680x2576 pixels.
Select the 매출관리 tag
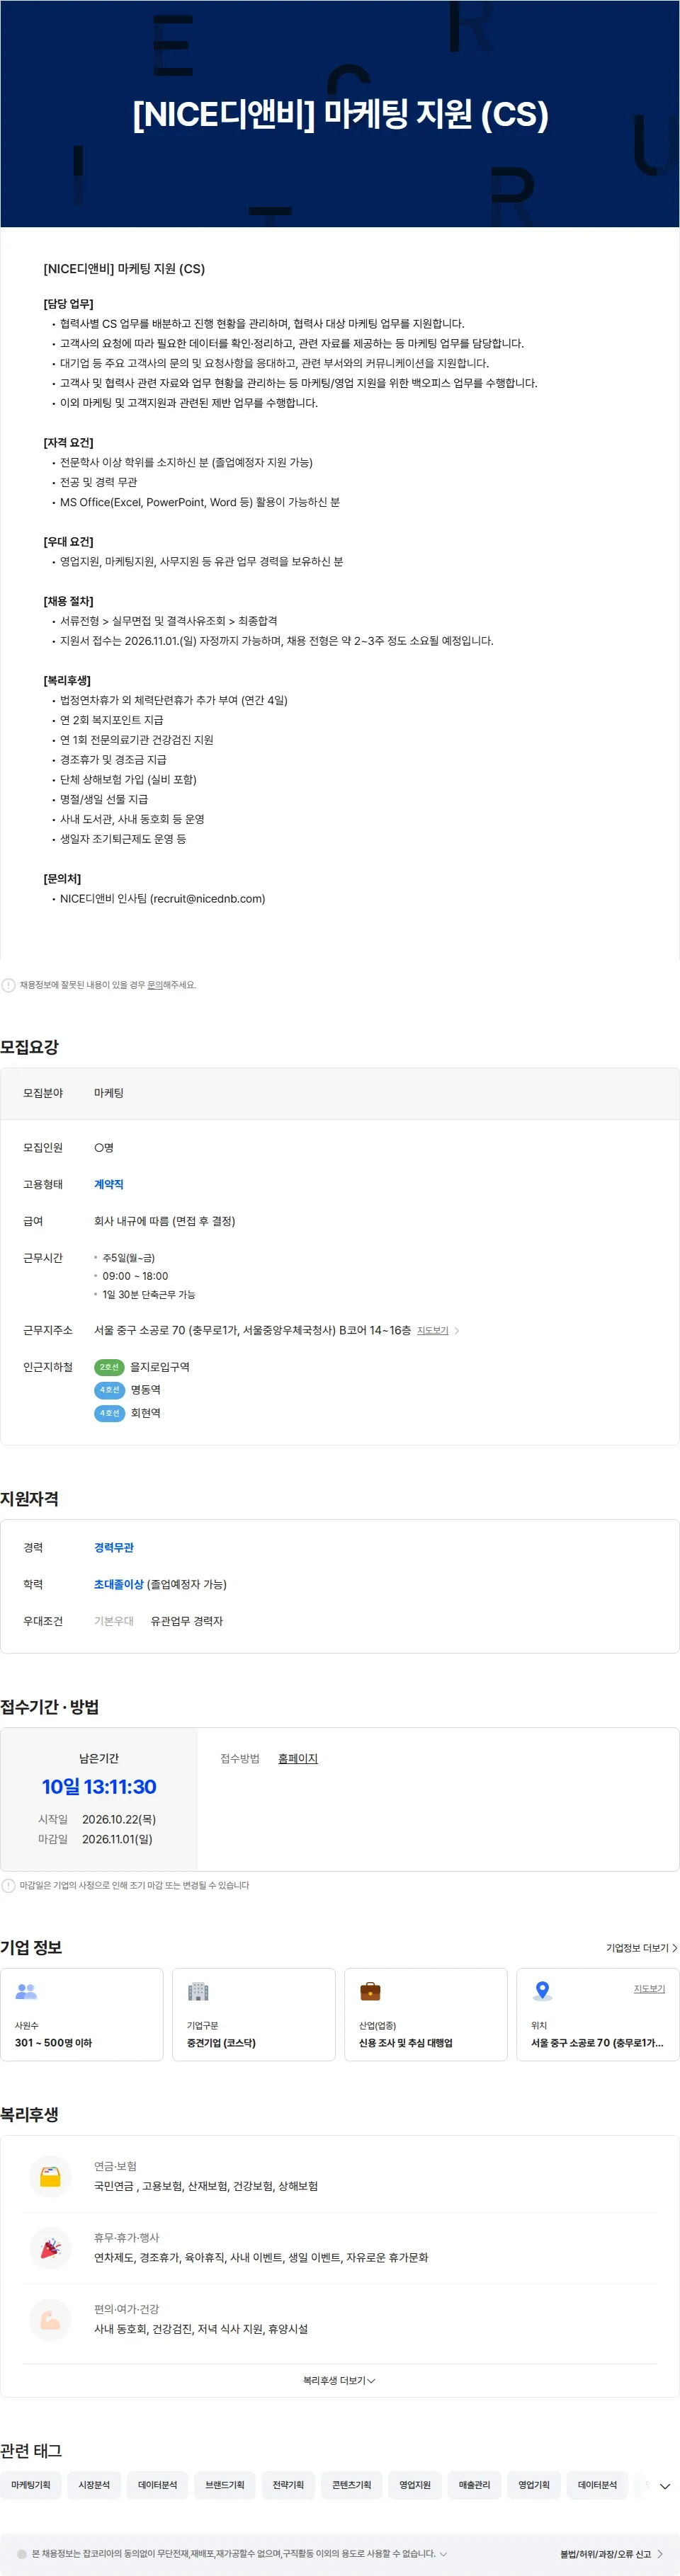(x=475, y=2484)
